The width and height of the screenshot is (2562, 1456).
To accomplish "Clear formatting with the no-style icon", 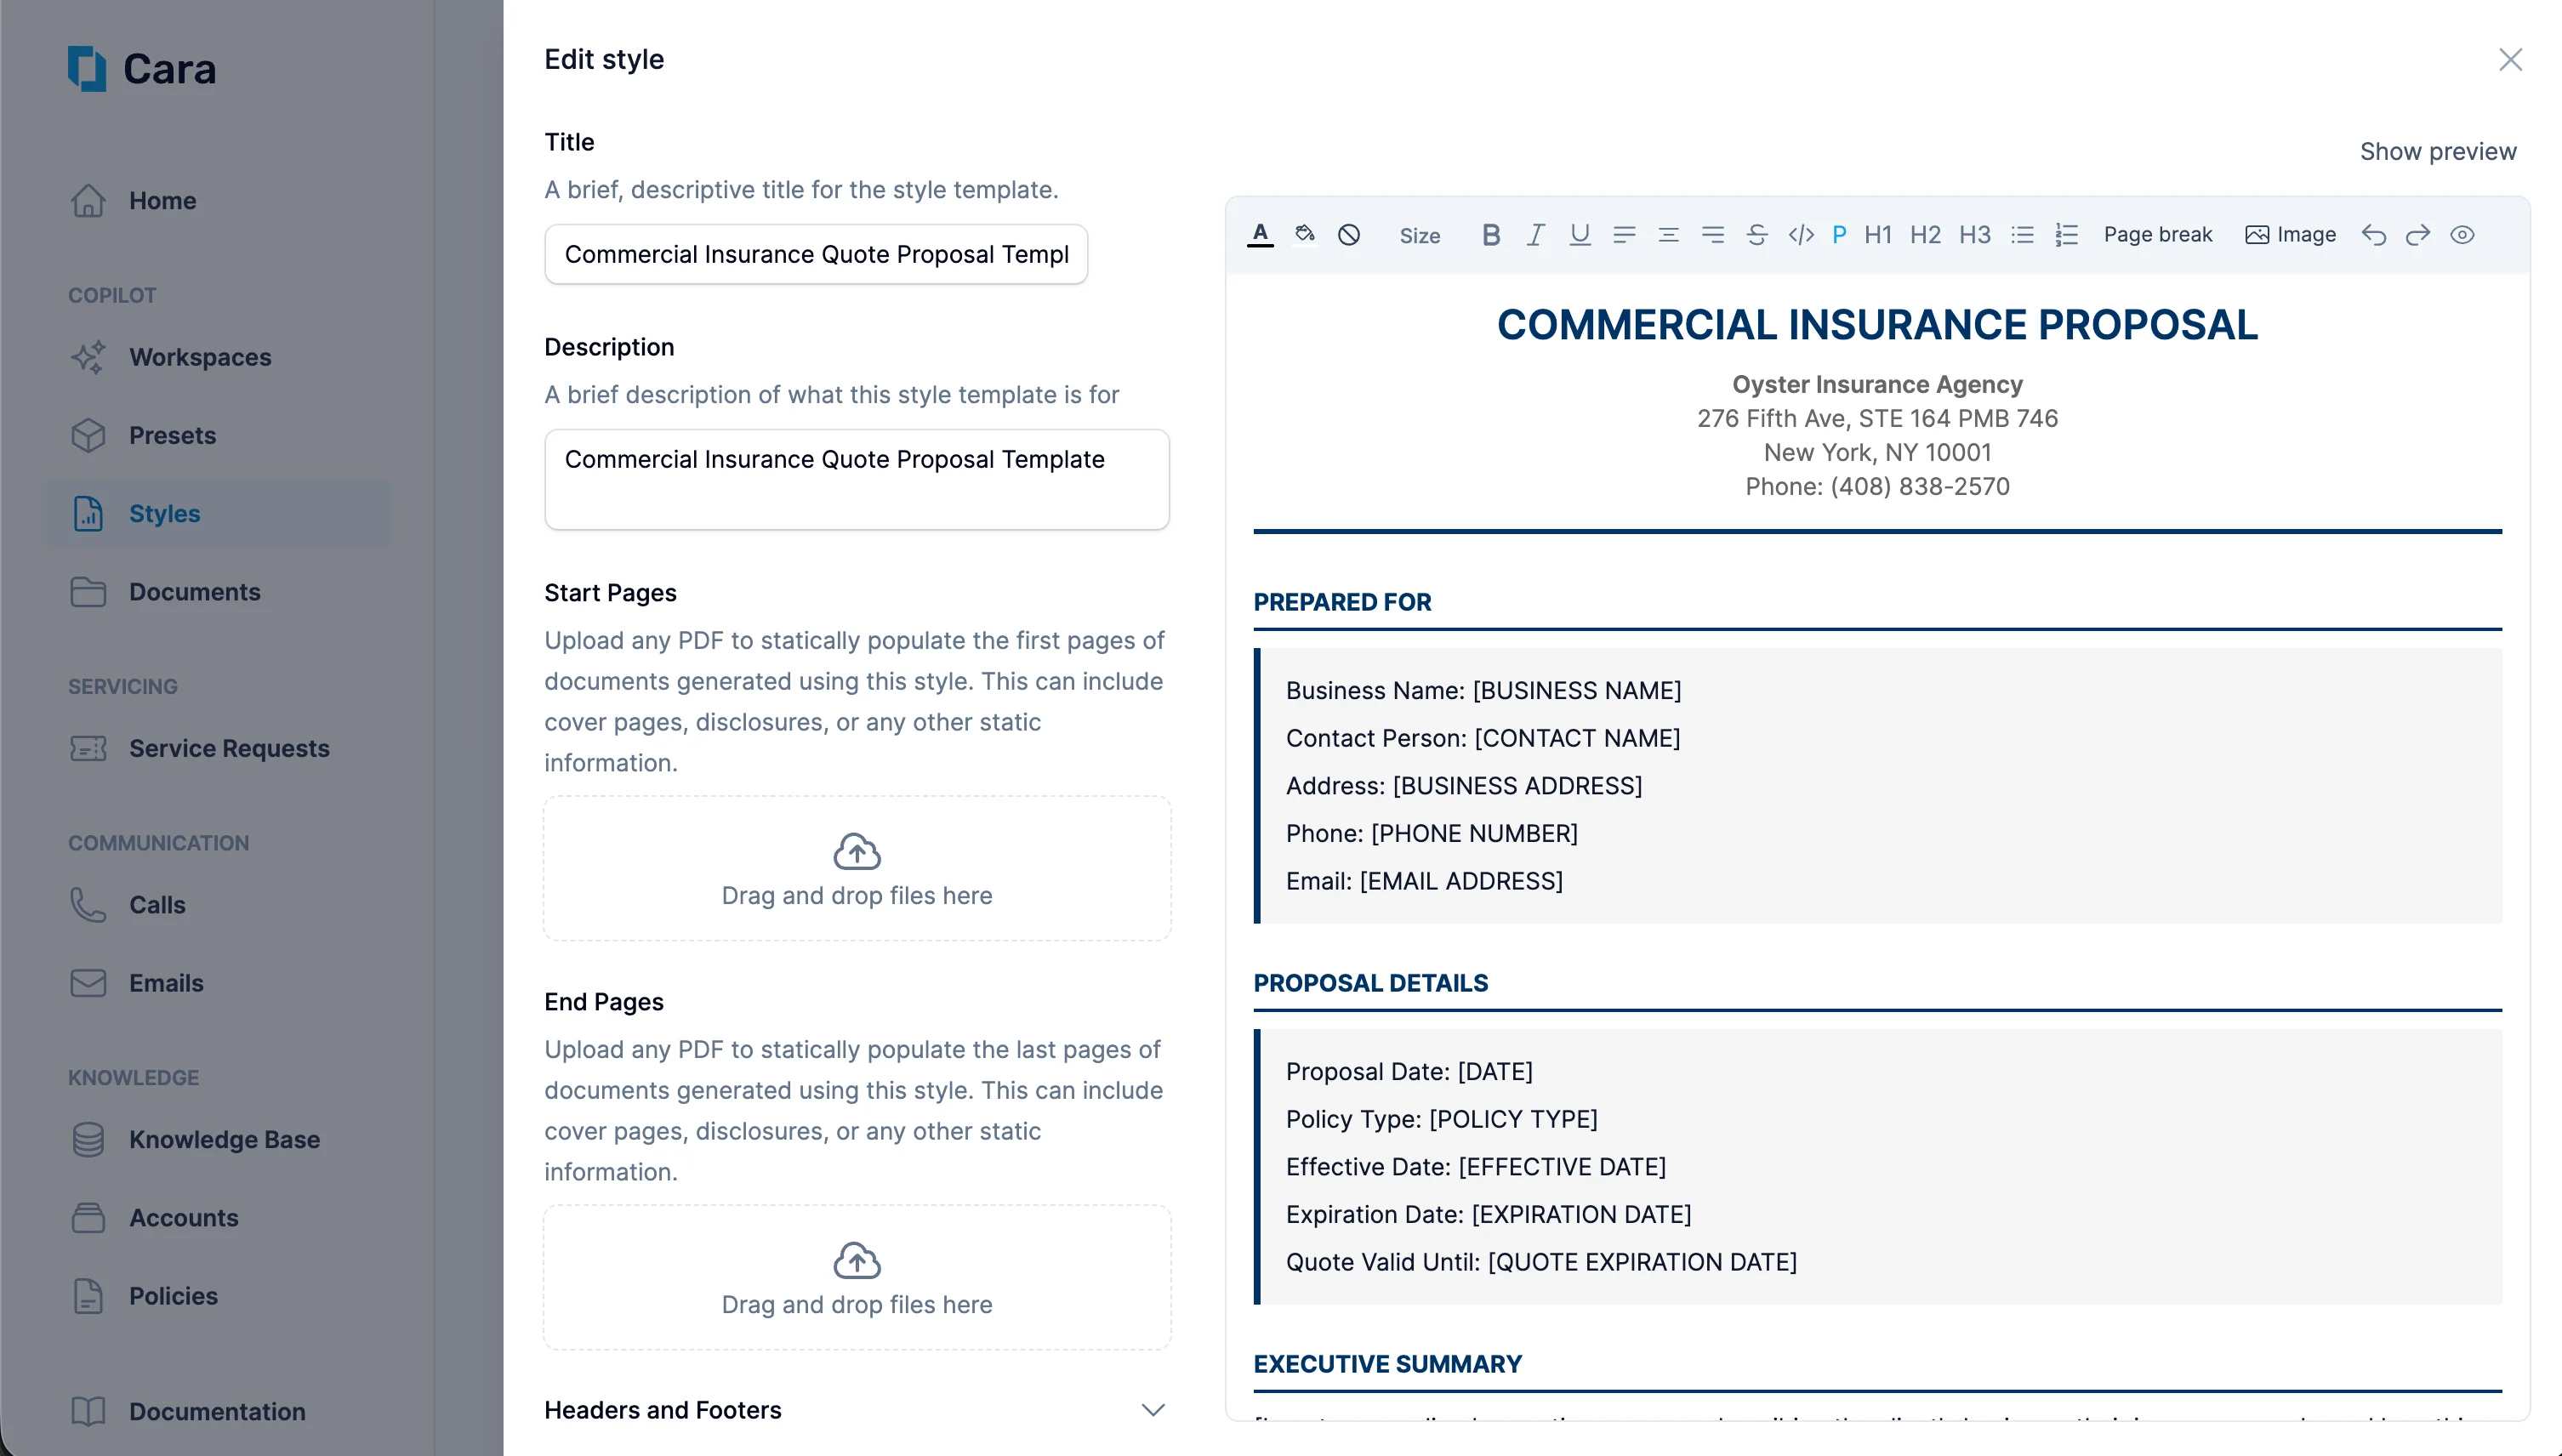I will pos(1349,235).
